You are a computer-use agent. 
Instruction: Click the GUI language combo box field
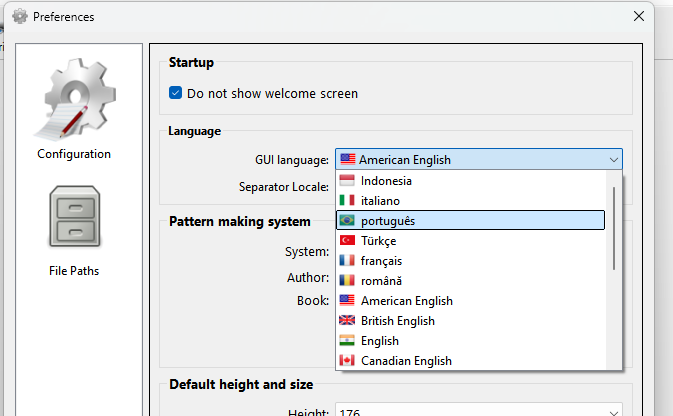(470, 160)
